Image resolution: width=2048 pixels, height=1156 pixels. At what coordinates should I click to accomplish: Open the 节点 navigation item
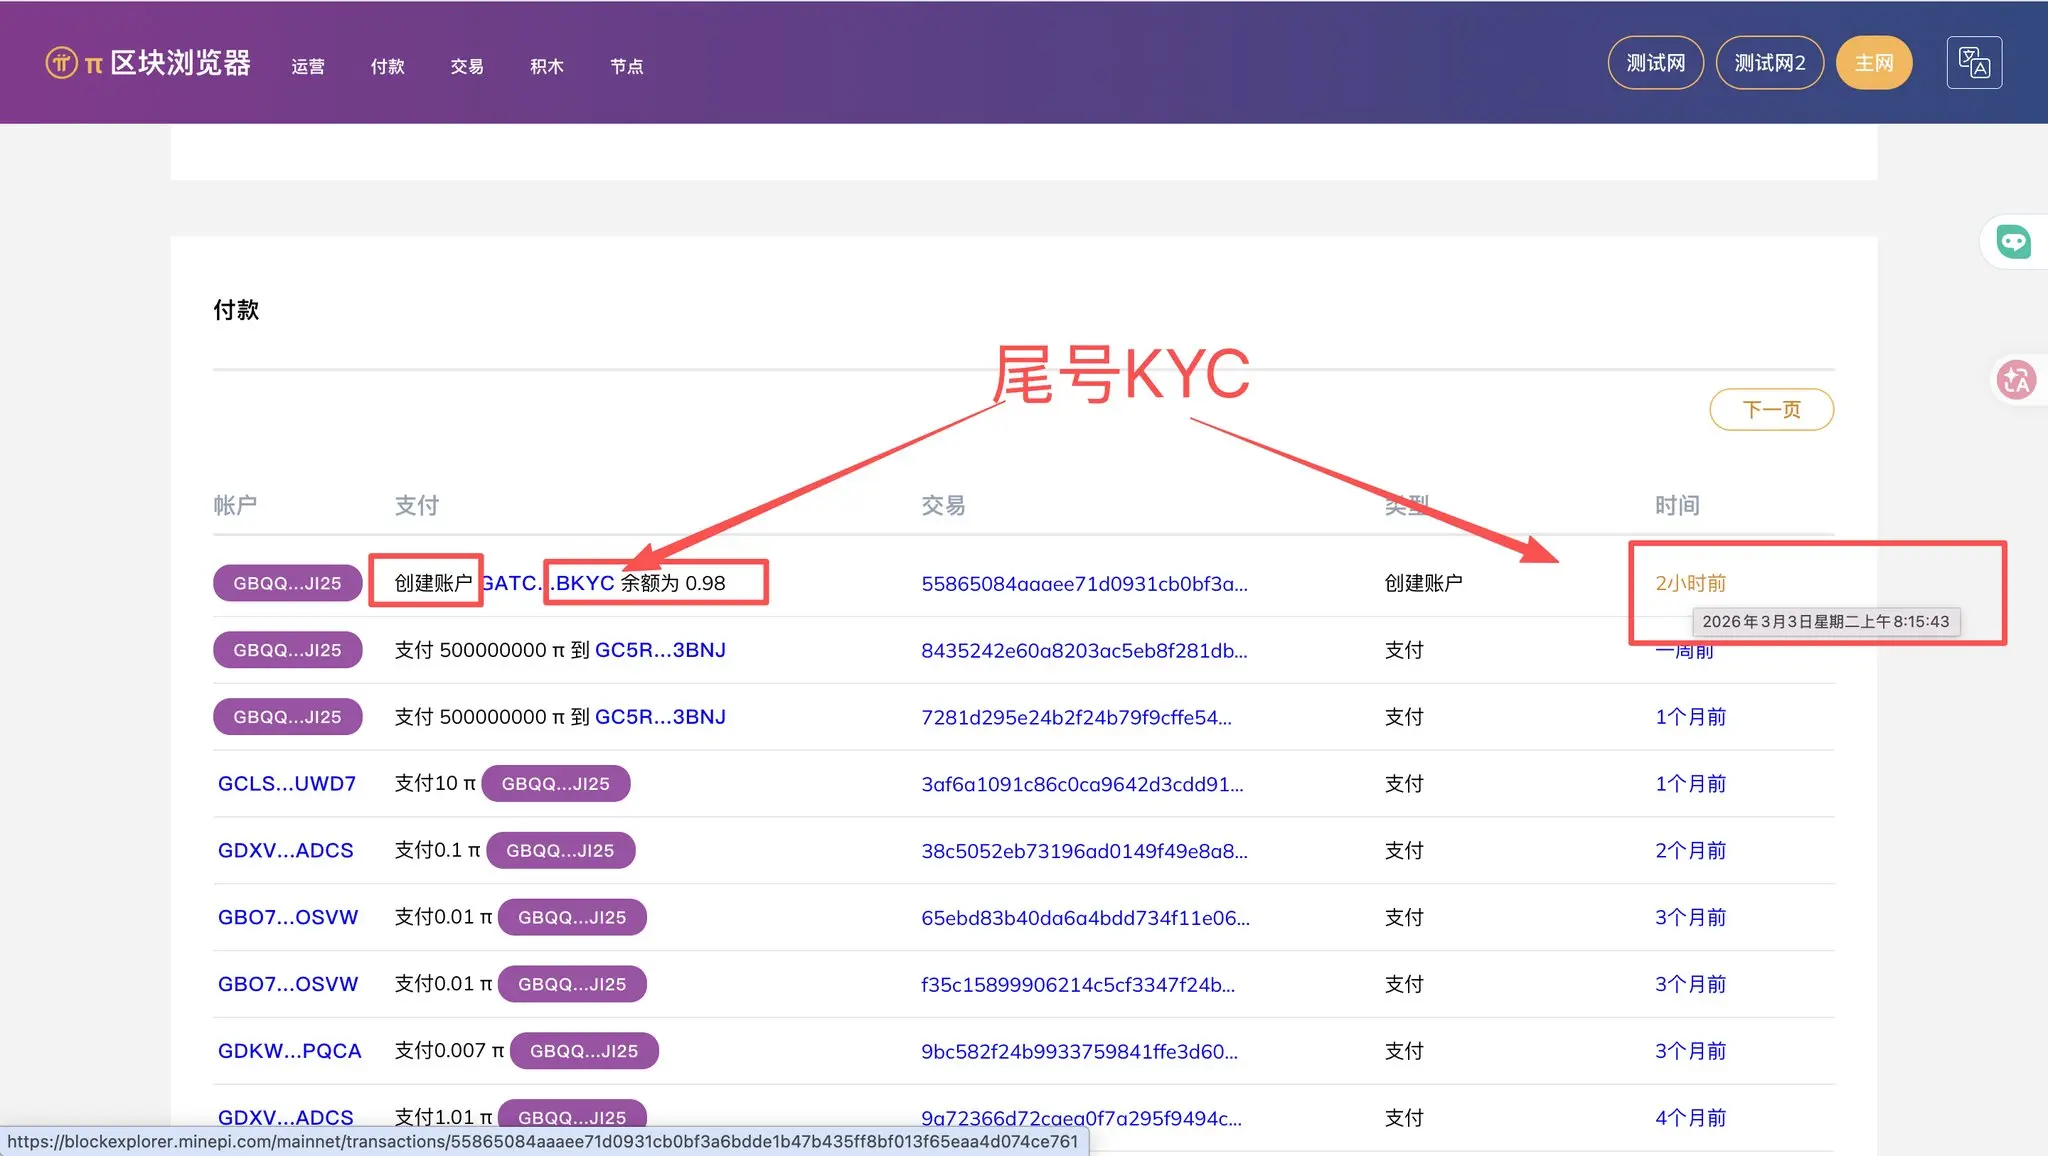click(x=627, y=67)
